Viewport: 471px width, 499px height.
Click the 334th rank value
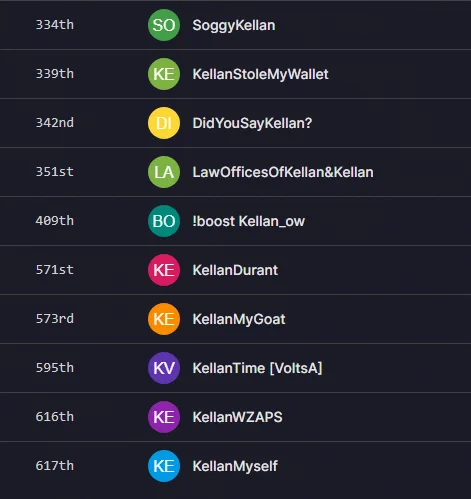55,25
